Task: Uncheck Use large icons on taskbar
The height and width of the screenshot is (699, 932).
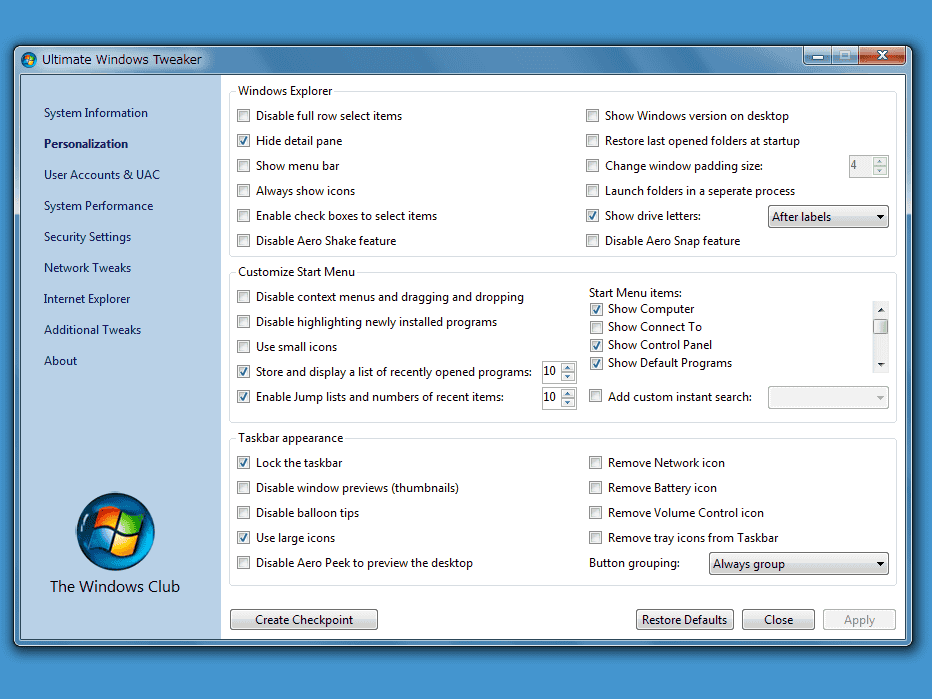Action: (x=243, y=537)
